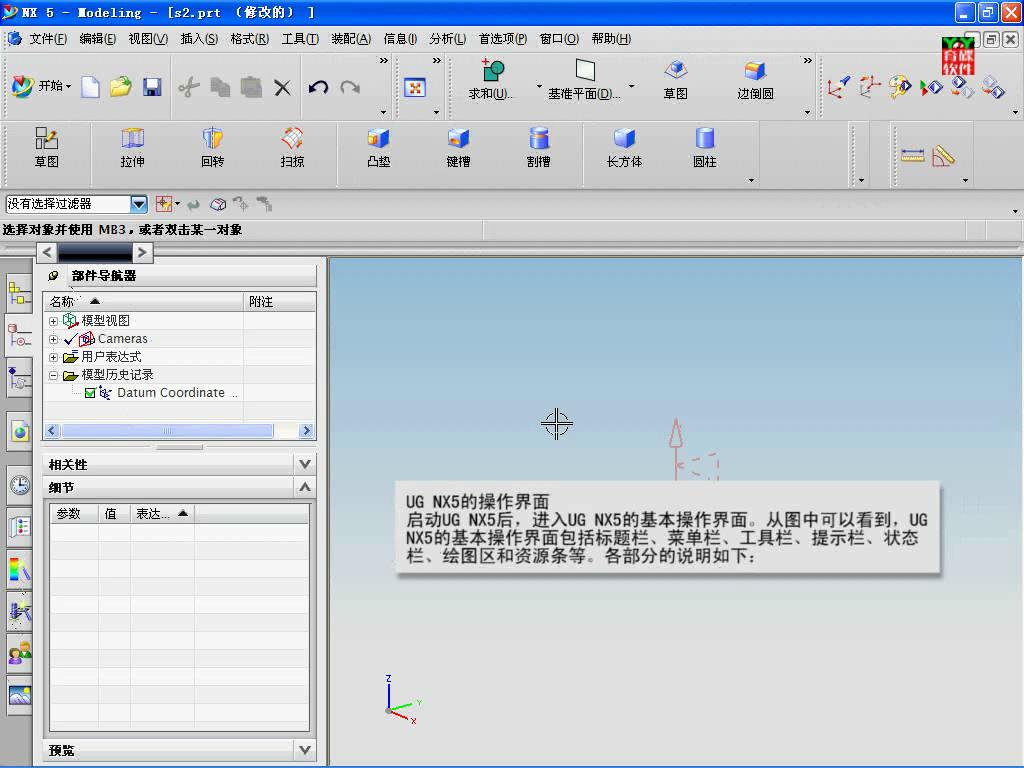The image size is (1024, 768).
Task: Open the 文件(F) menu
Action: point(48,39)
